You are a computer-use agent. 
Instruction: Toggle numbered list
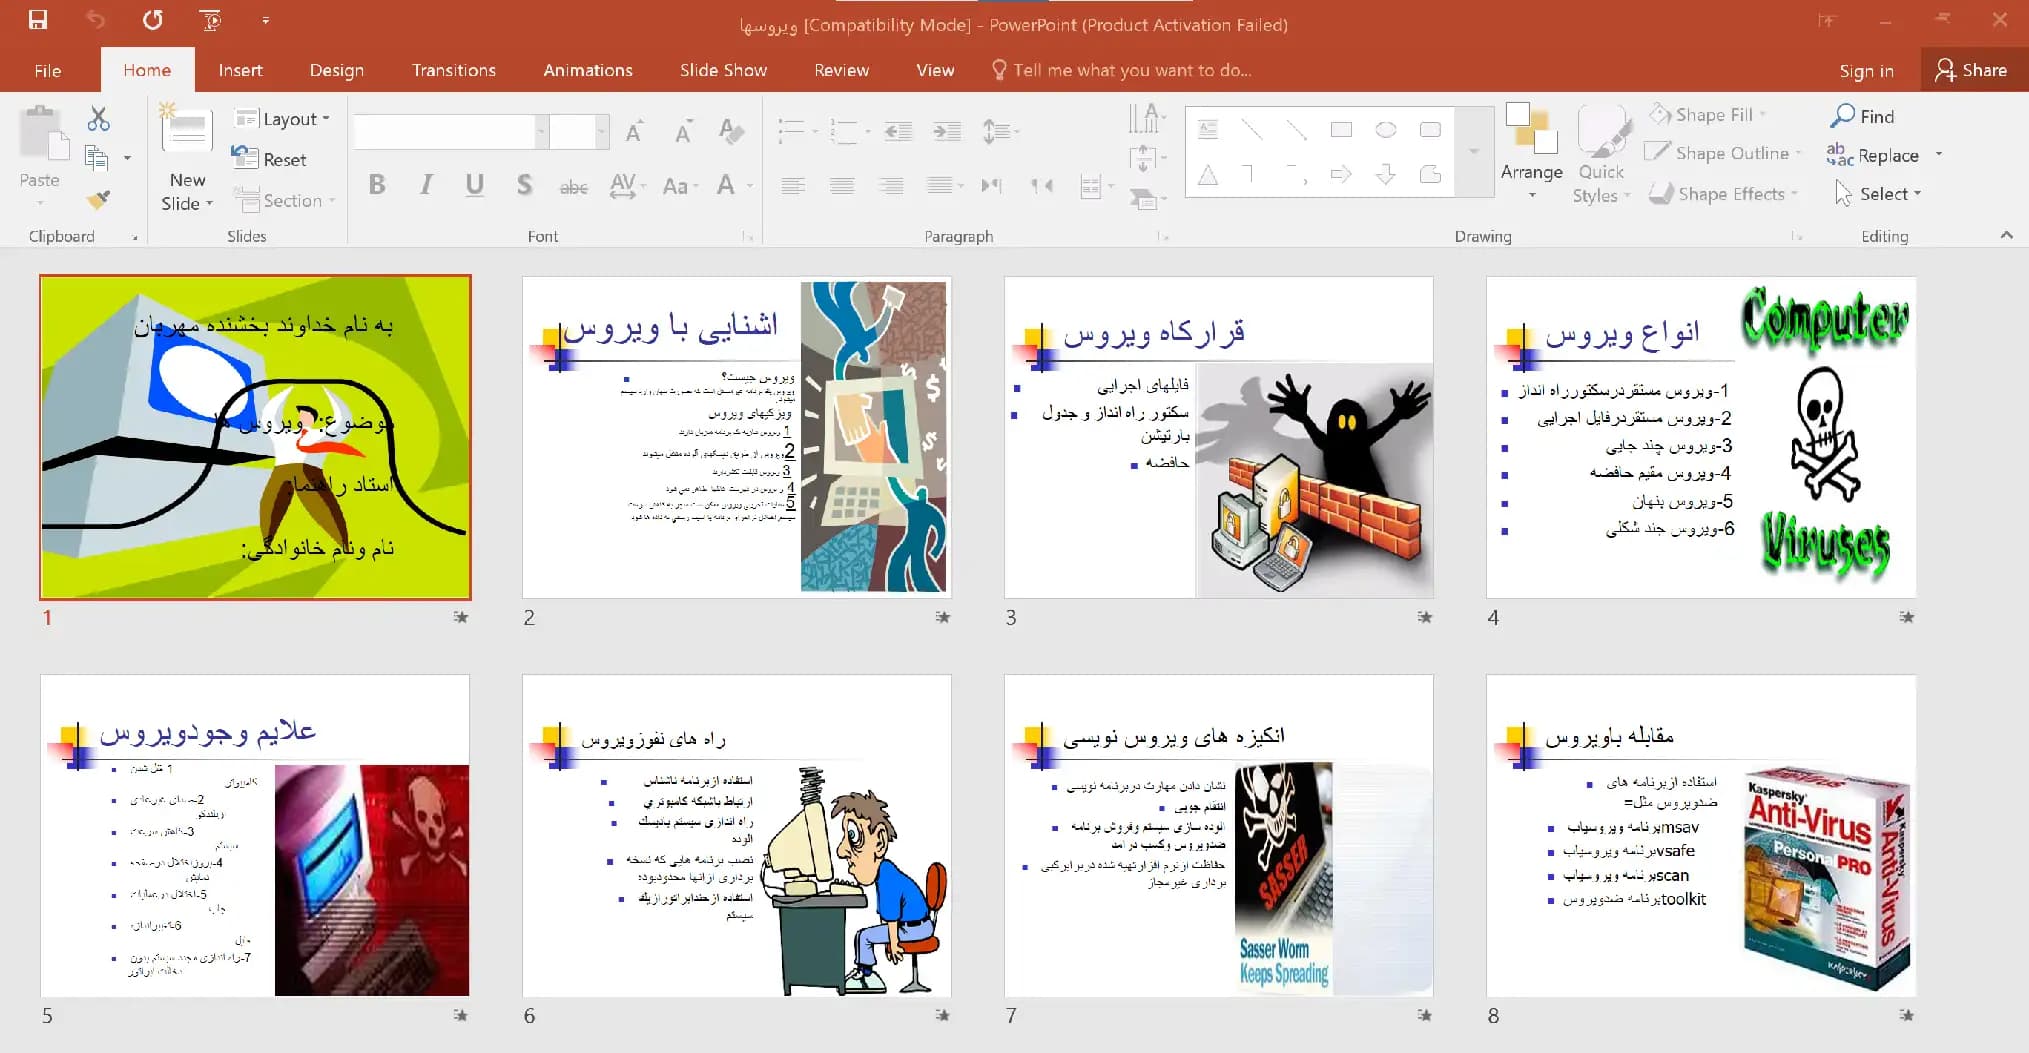click(844, 131)
